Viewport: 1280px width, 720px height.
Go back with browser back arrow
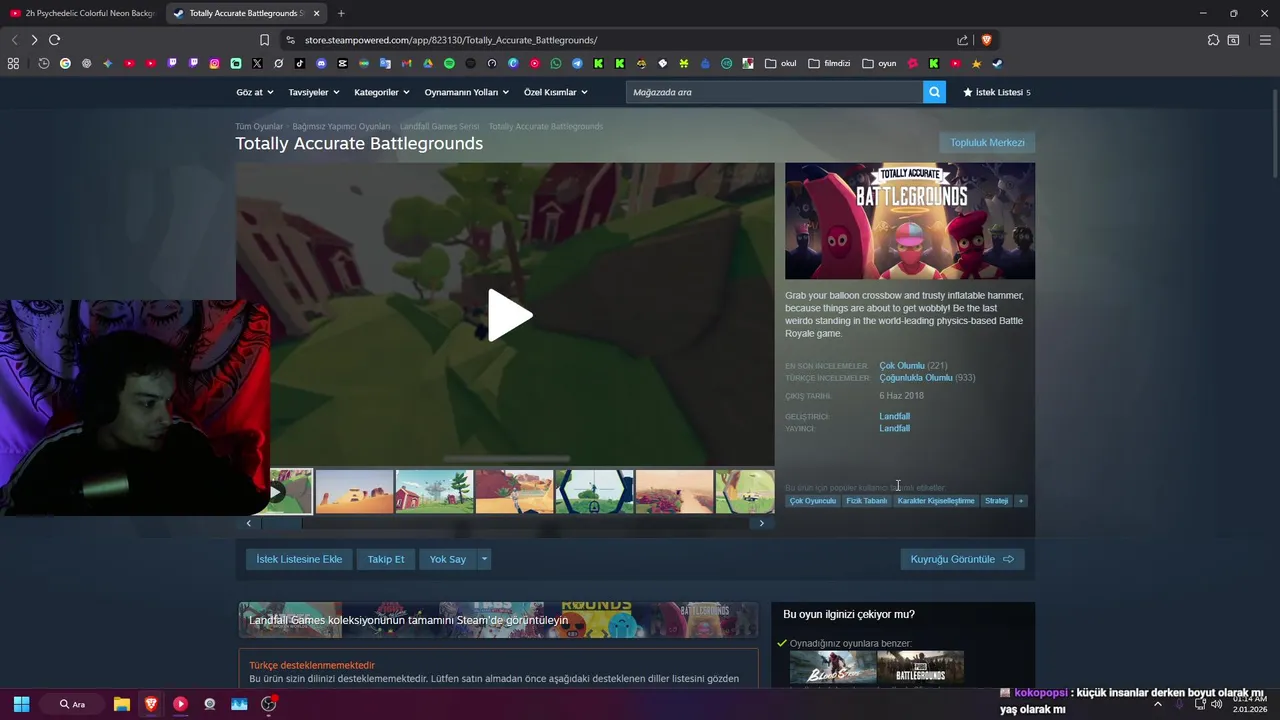coord(14,40)
